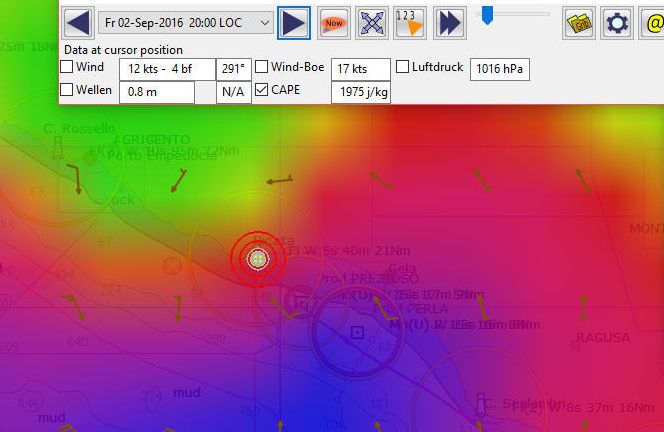Viewport: 664px width, 432px height.
Task: Click the 123 numbered values icon
Action: [x=411, y=22]
